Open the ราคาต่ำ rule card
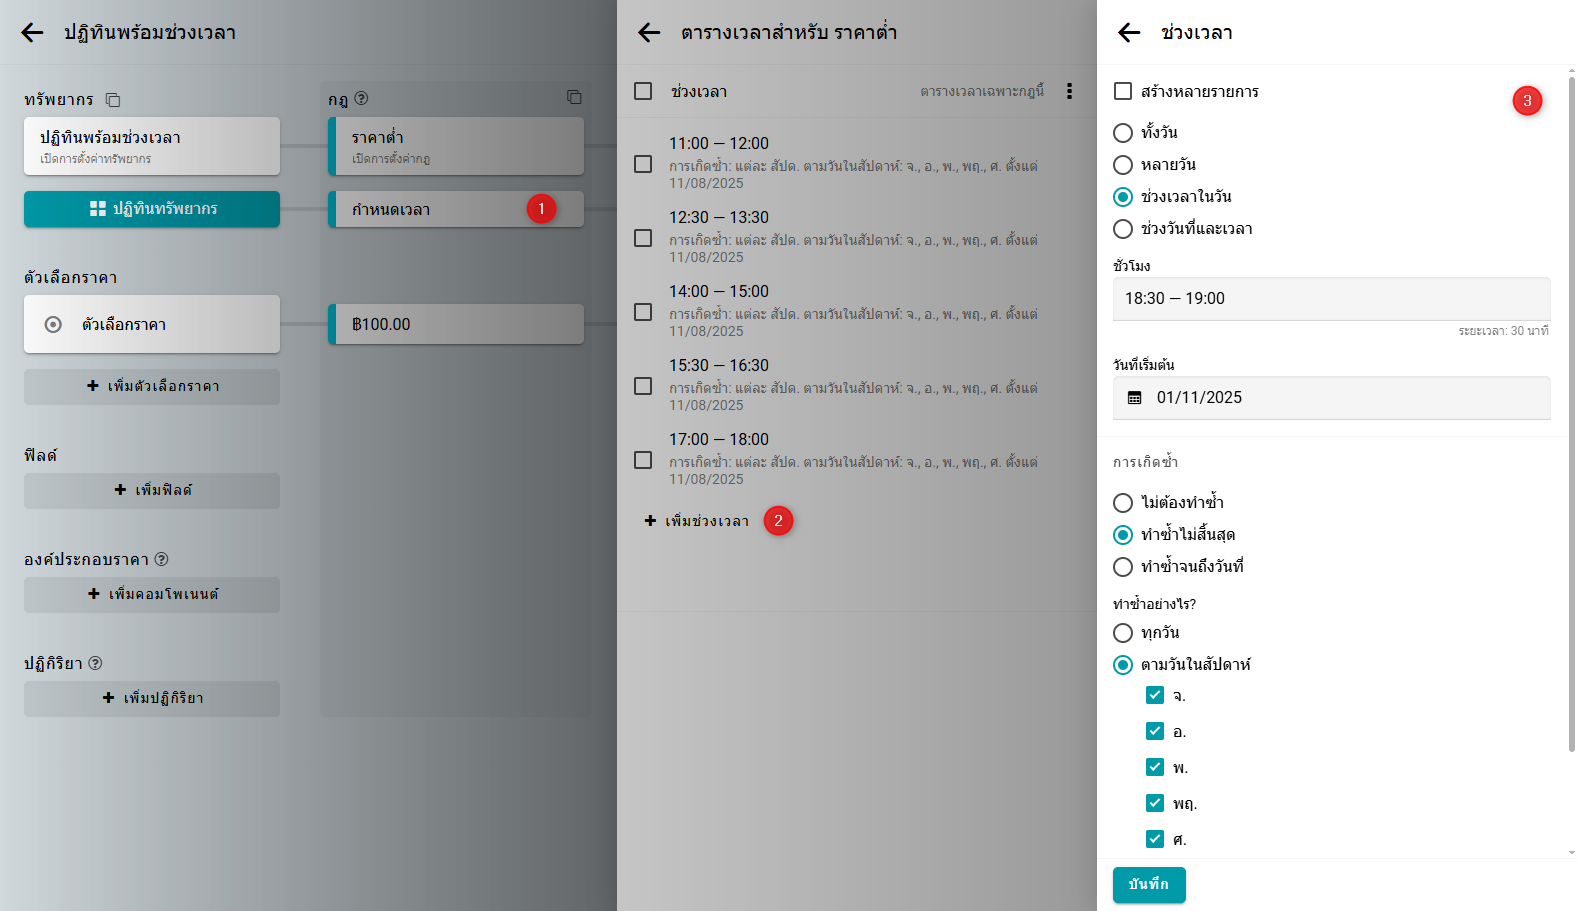This screenshot has height=911, width=1577. coord(456,146)
